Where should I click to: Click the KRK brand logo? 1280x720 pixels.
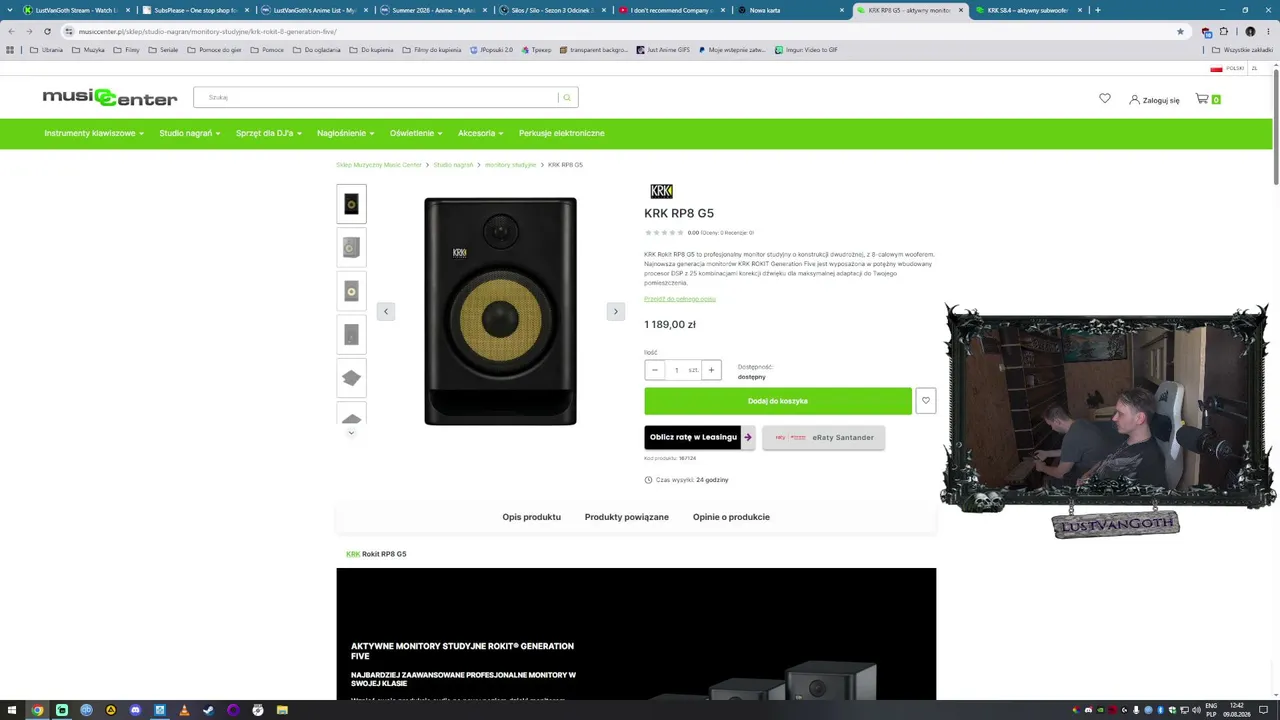pyautogui.click(x=661, y=191)
